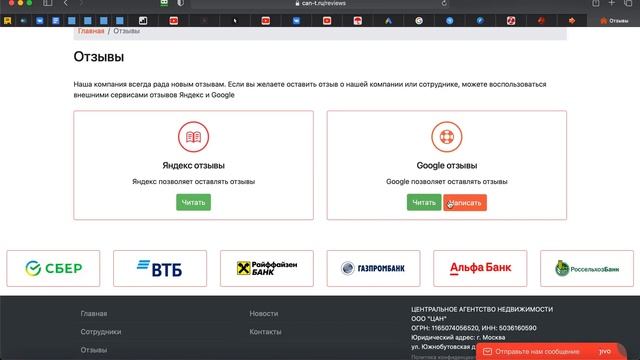Open the Главная breadcrumb link
Image resolution: width=640 pixels, height=360 pixels.
(91, 31)
